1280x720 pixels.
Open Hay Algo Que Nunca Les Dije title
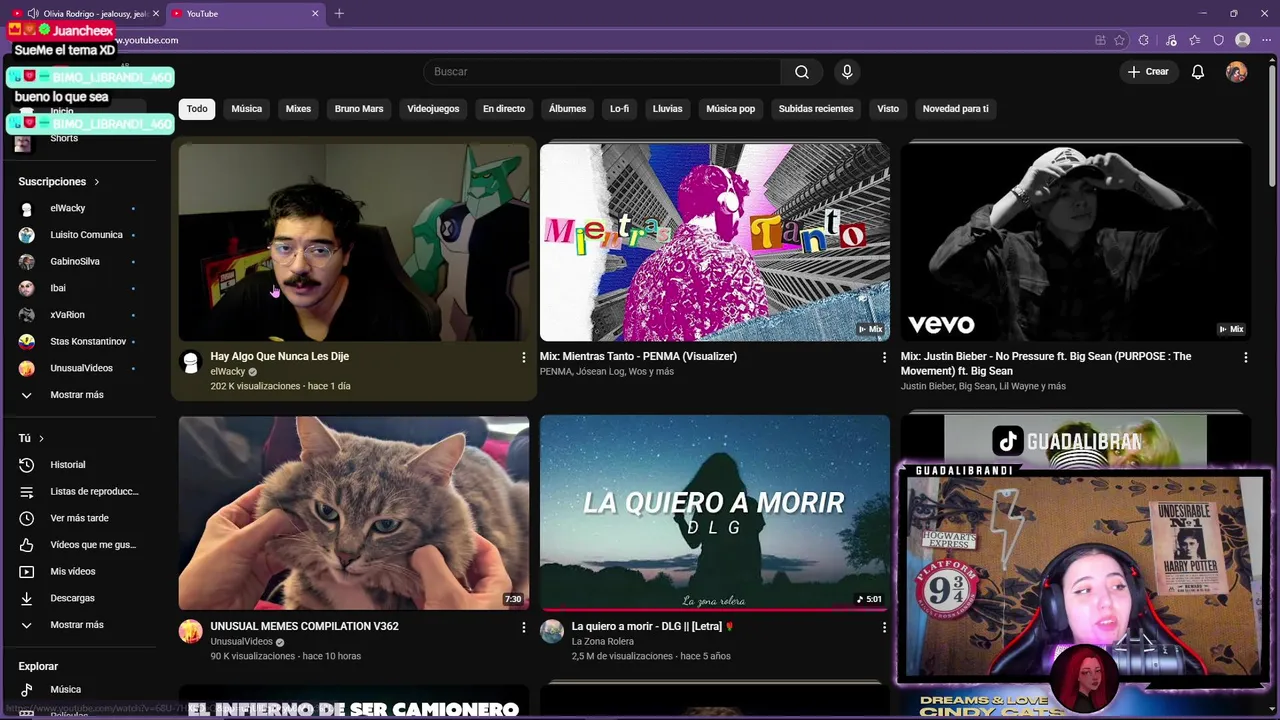pyautogui.click(x=280, y=357)
